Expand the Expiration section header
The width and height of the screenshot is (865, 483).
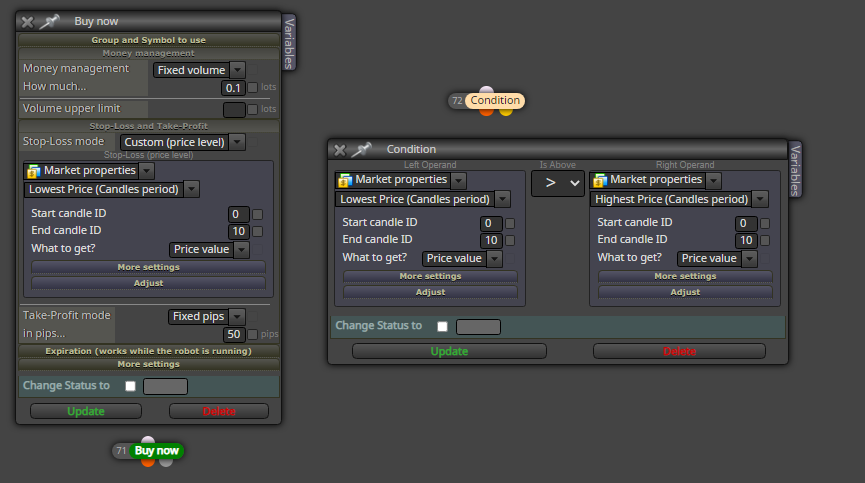pos(148,351)
